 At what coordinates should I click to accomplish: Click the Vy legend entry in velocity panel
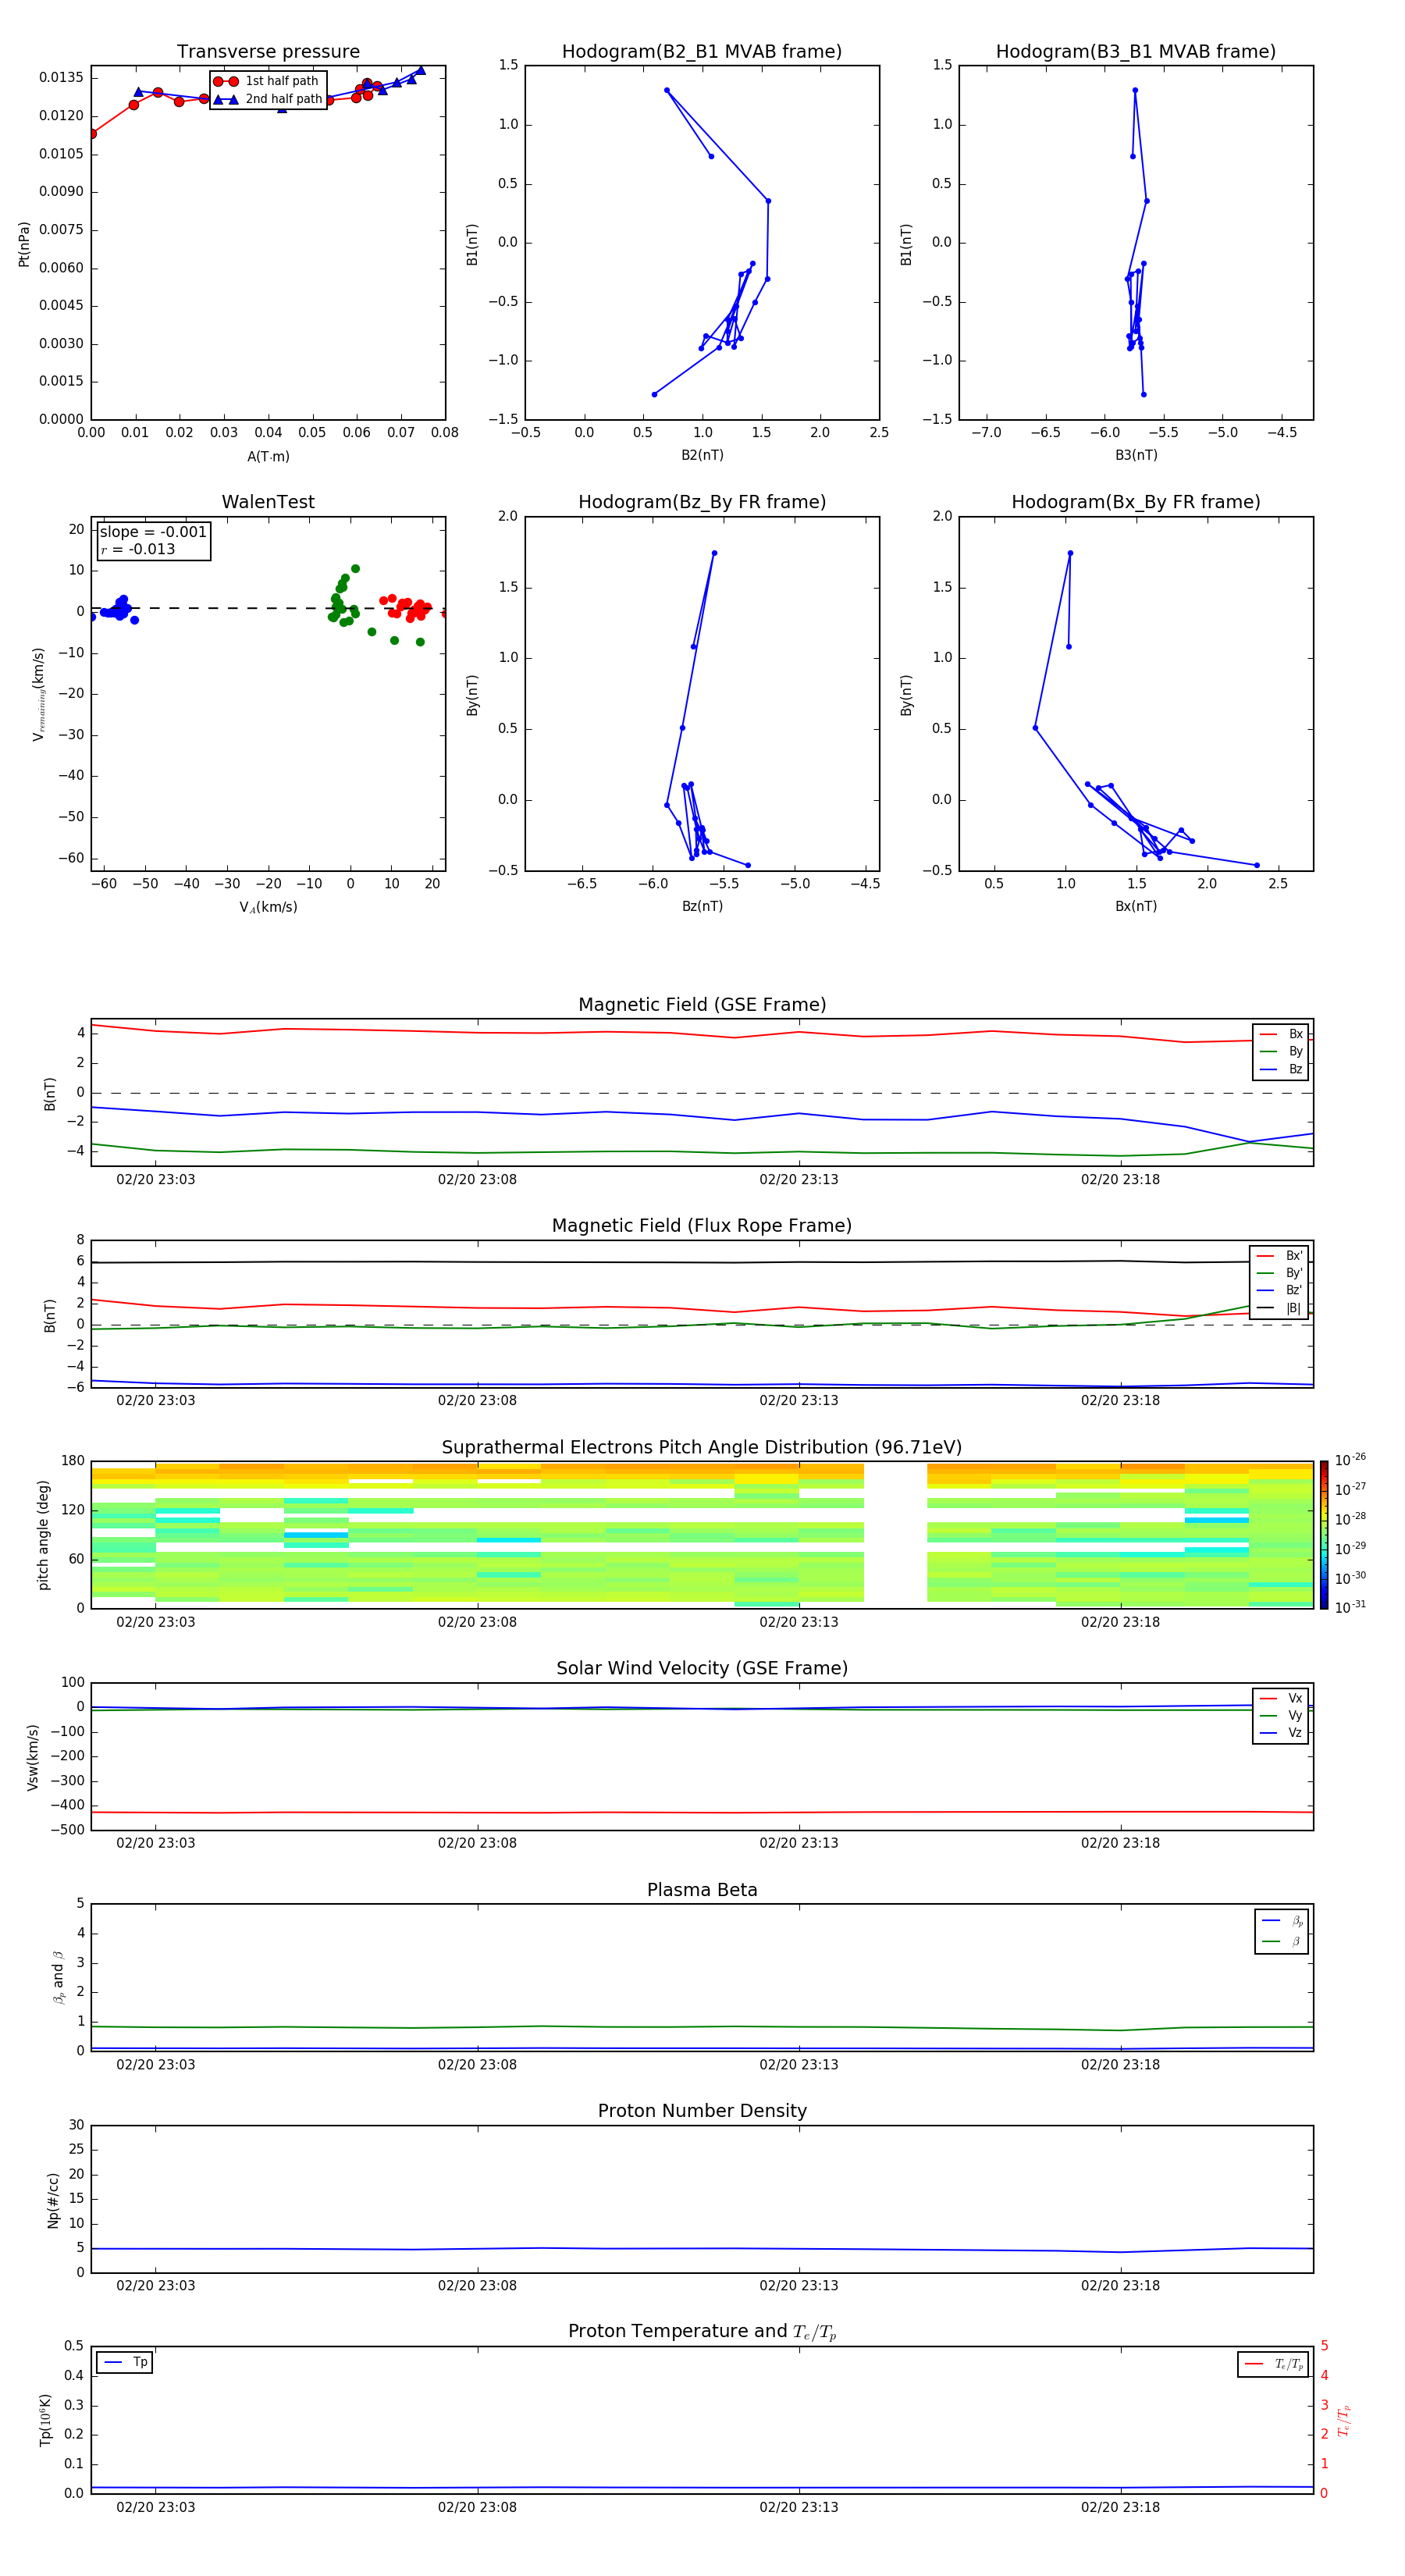click(1281, 1715)
